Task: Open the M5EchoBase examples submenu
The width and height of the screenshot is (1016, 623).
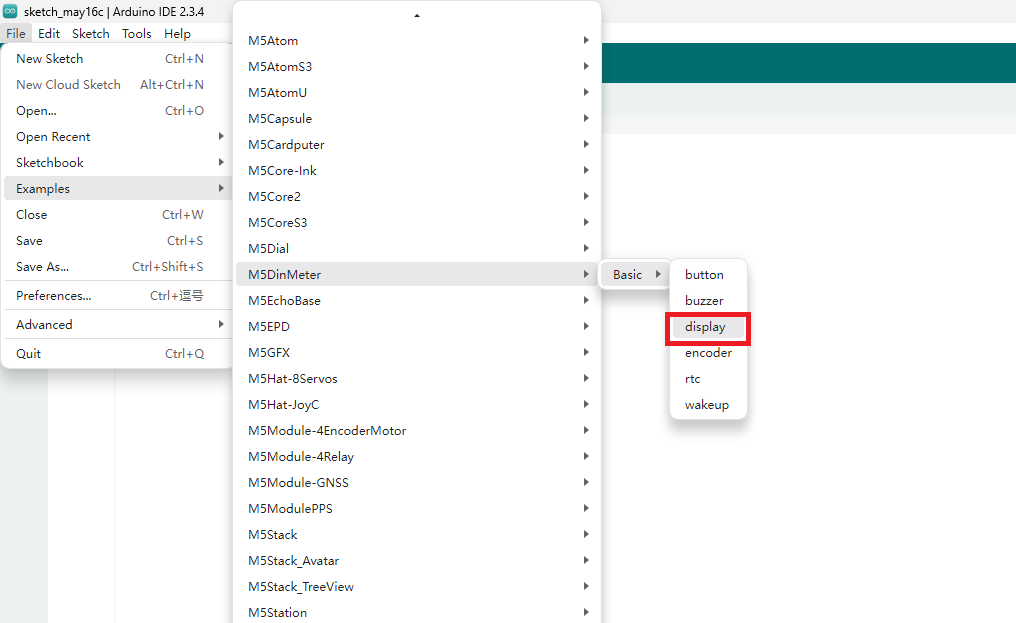Action: tap(417, 300)
